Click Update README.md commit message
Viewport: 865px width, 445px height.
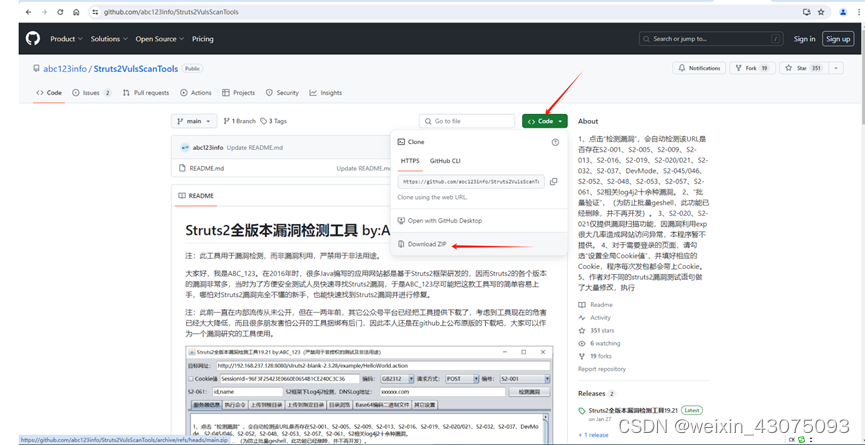[x=254, y=148]
